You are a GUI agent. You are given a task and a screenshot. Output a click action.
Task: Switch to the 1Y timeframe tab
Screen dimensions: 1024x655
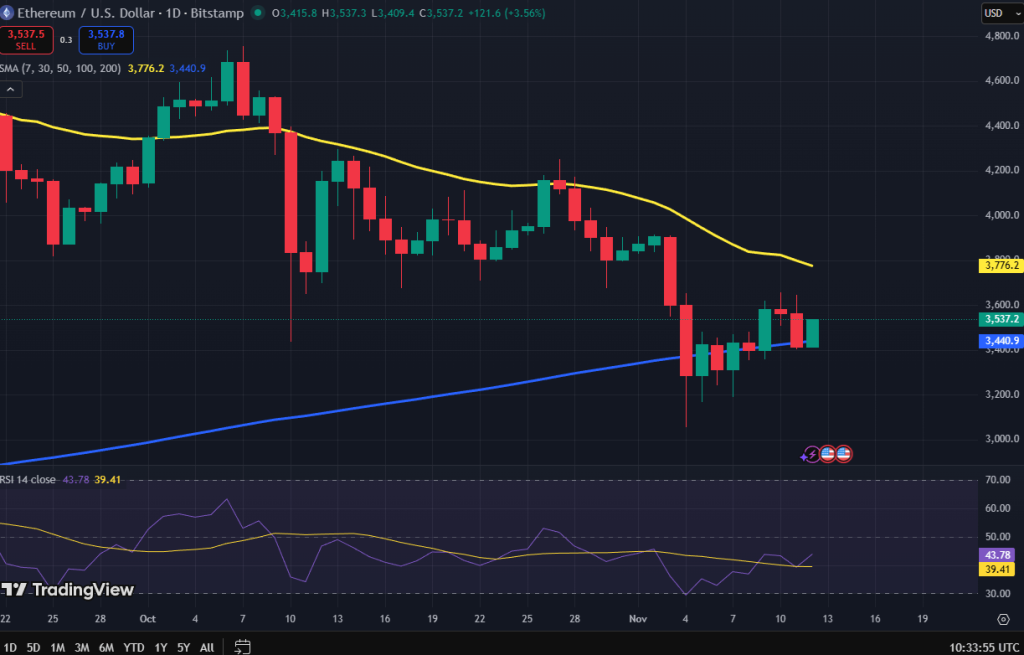click(x=159, y=648)
